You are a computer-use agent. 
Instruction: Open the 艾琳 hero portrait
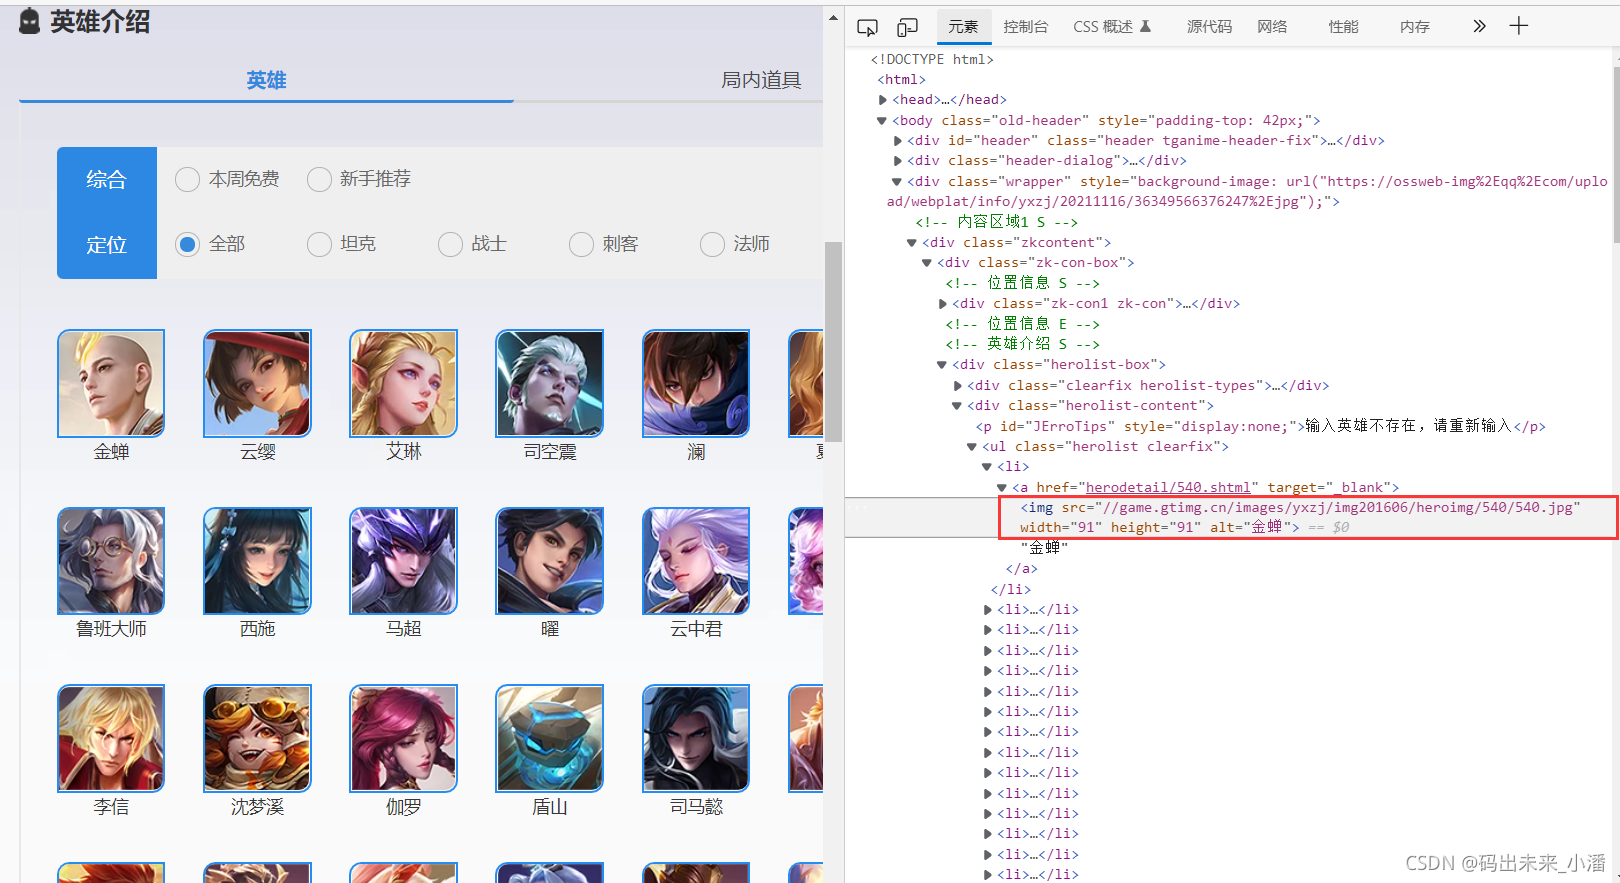(x=403, y=383)
